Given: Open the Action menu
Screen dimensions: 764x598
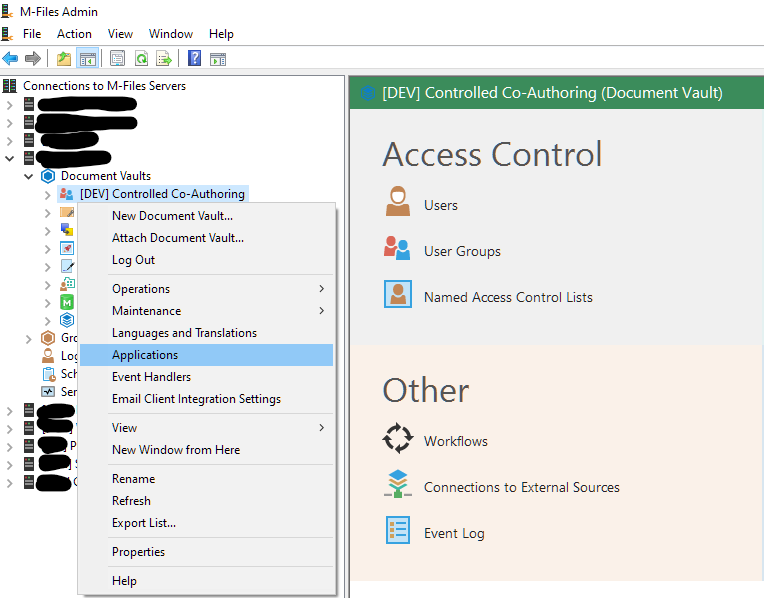Looking at the screenshot, I should click(x=74, y=34).
